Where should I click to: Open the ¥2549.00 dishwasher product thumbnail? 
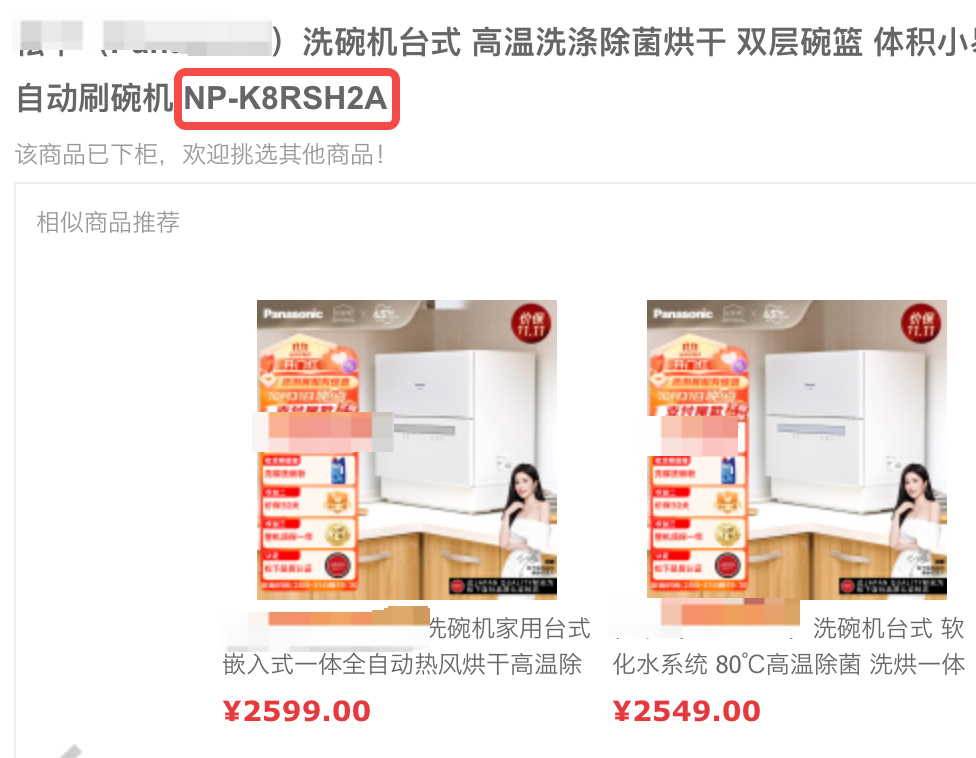(x=797, y=449)
